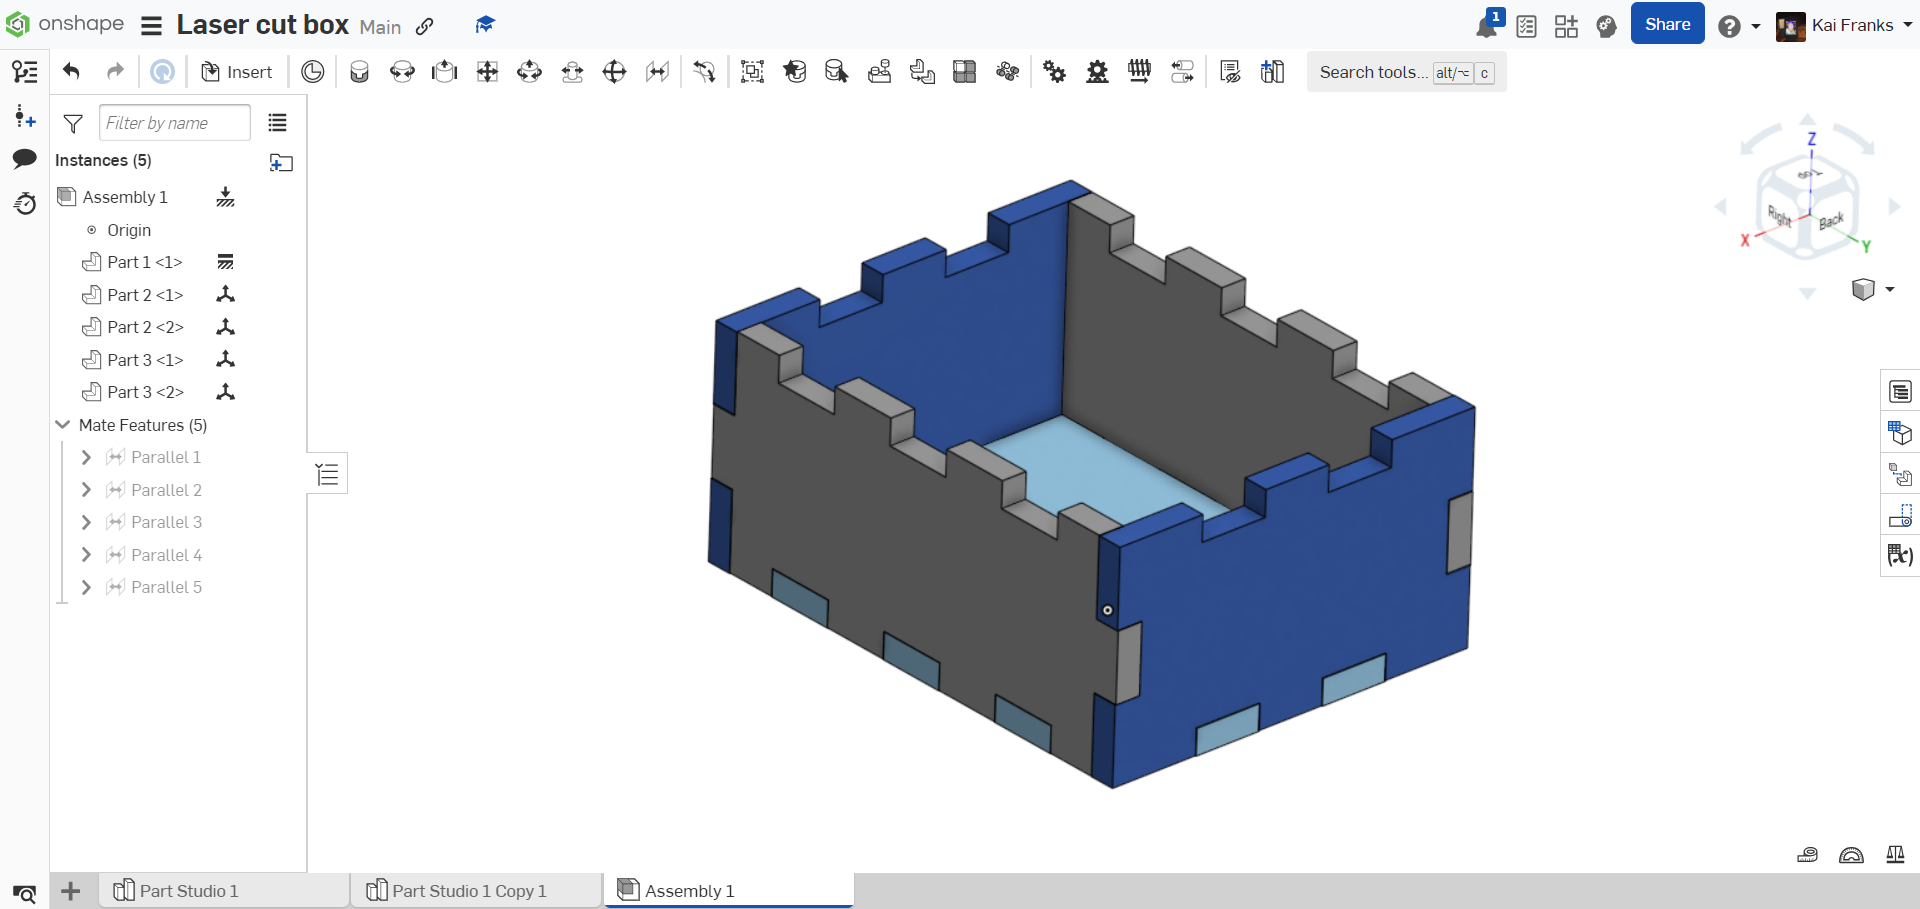Image resolution: width=1920 pixels, height=909 pixels.
Task: Click the undo arrow
Action: tap(71, 71)
